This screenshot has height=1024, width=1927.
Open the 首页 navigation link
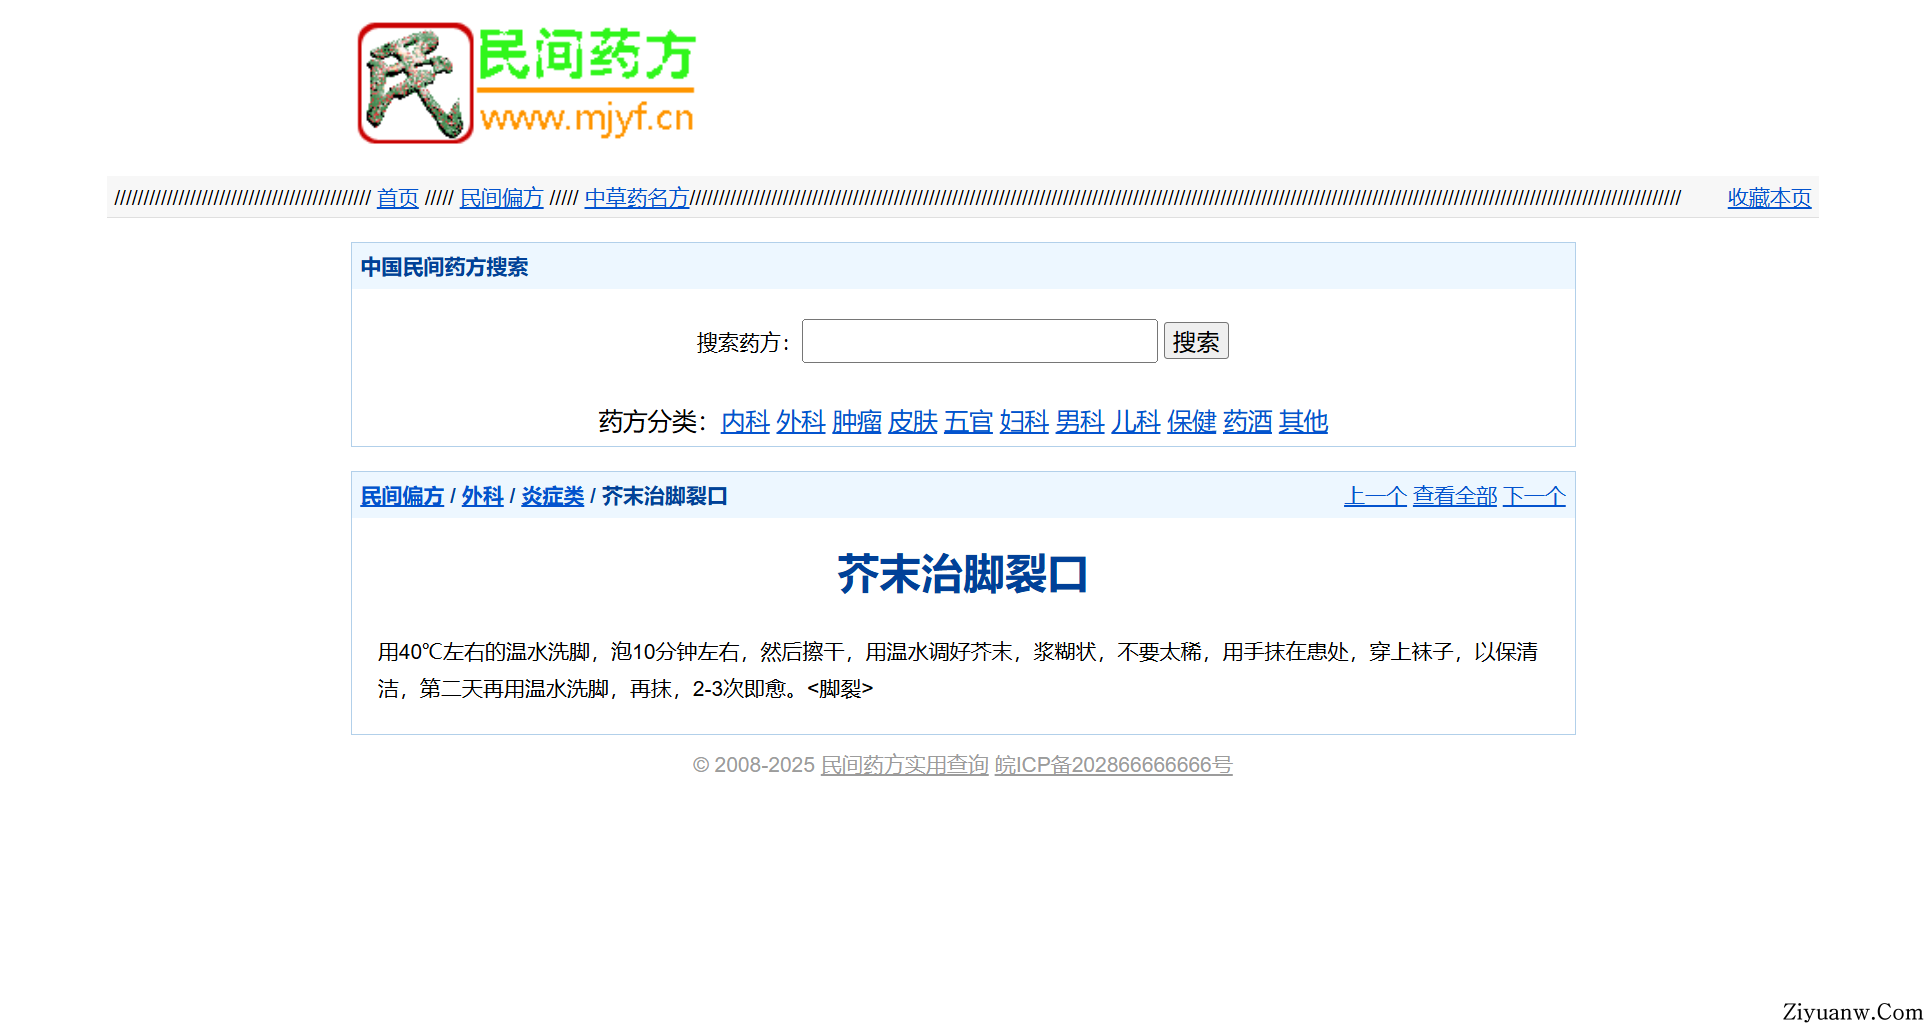(x=397, y=198)
